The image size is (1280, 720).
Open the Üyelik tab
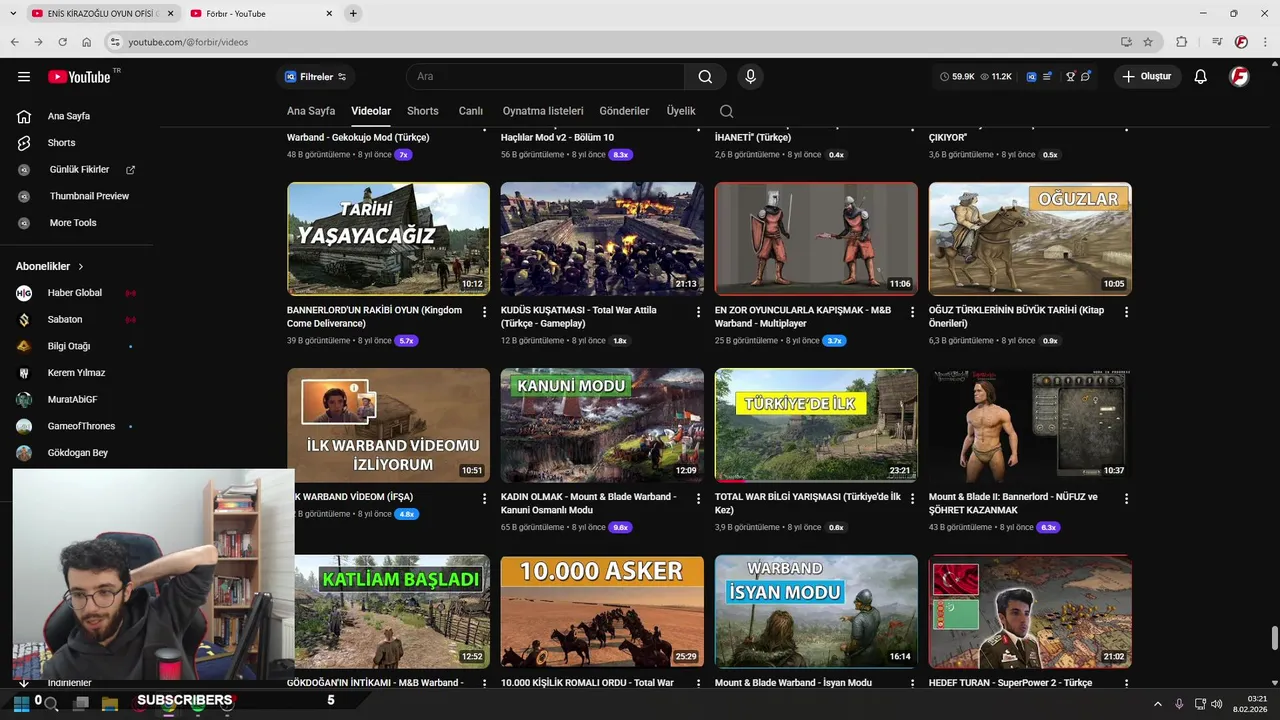click(681, 111)
